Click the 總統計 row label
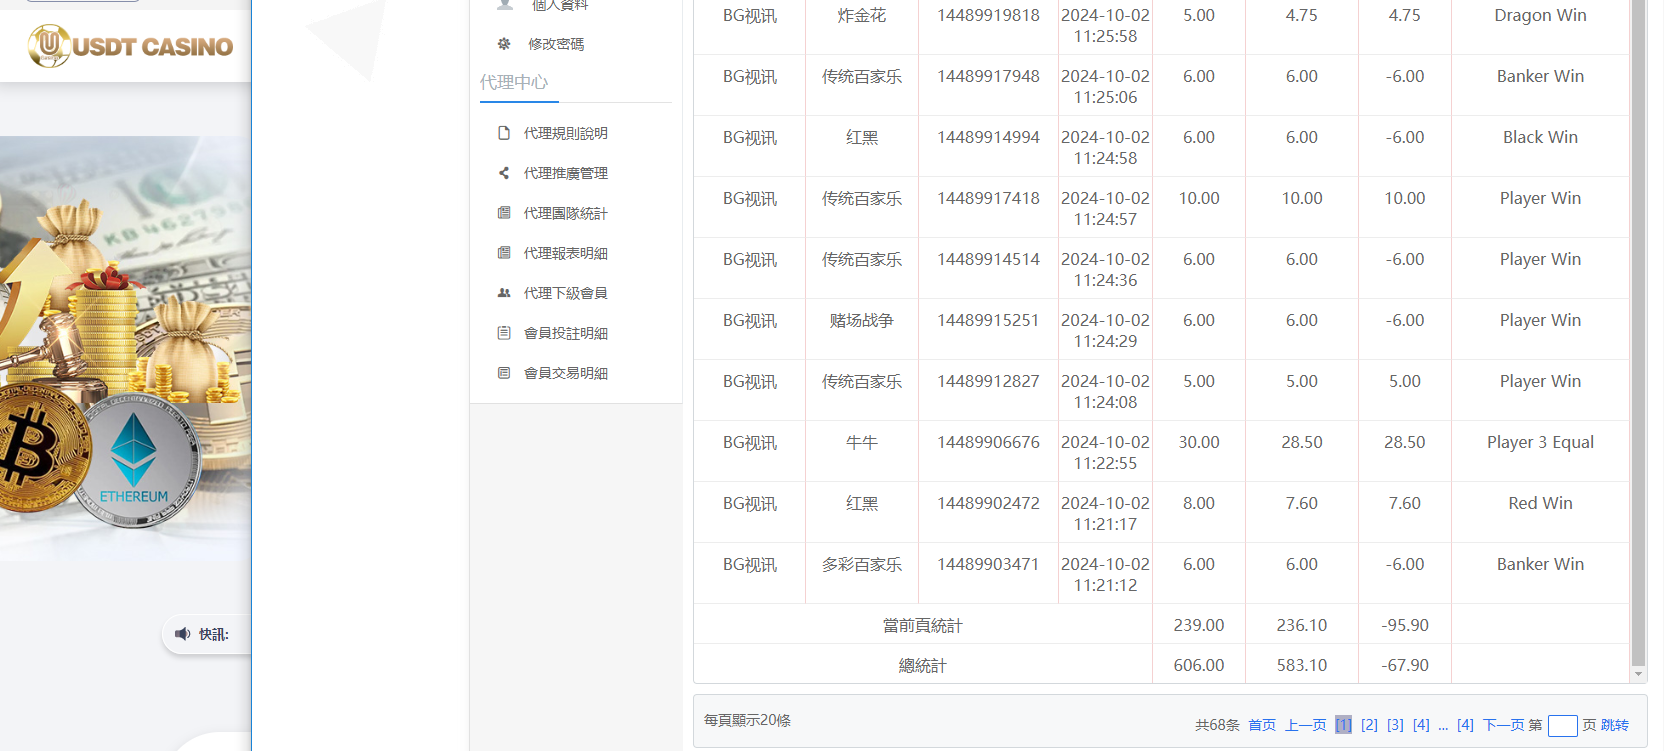This screenshot has width=1664, height=751. pyautogui.click(x=922, y=665)
